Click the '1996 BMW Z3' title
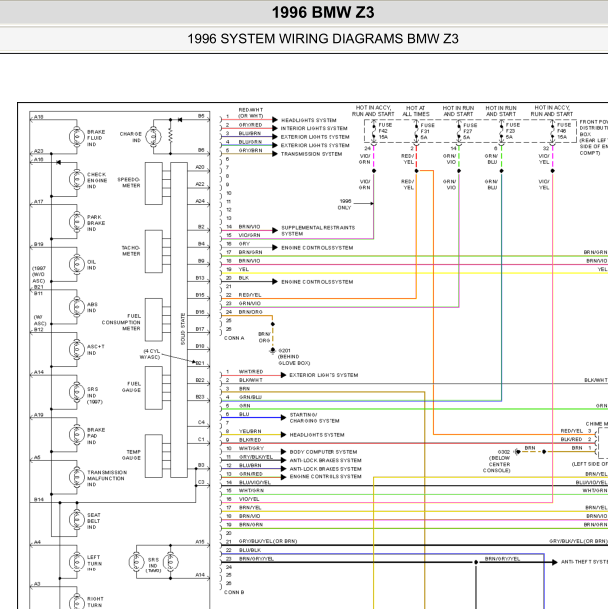The width and height of the screenshot is (608, 609). (323, 12)
